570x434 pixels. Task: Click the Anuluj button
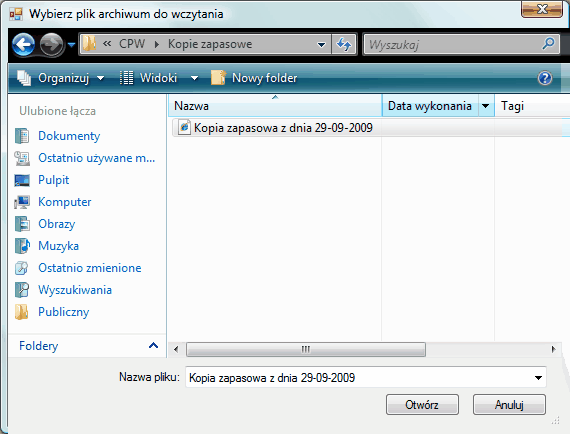click(x=509, y=405)
